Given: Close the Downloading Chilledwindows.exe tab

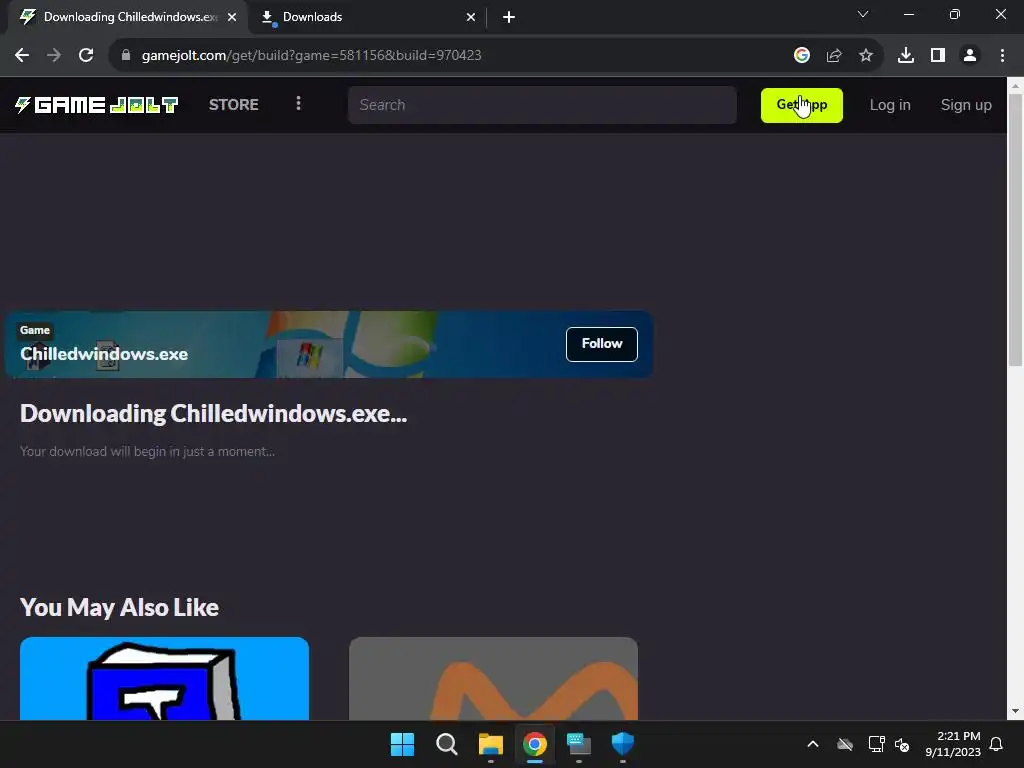Looking at the screenshot, I should 232,17.
